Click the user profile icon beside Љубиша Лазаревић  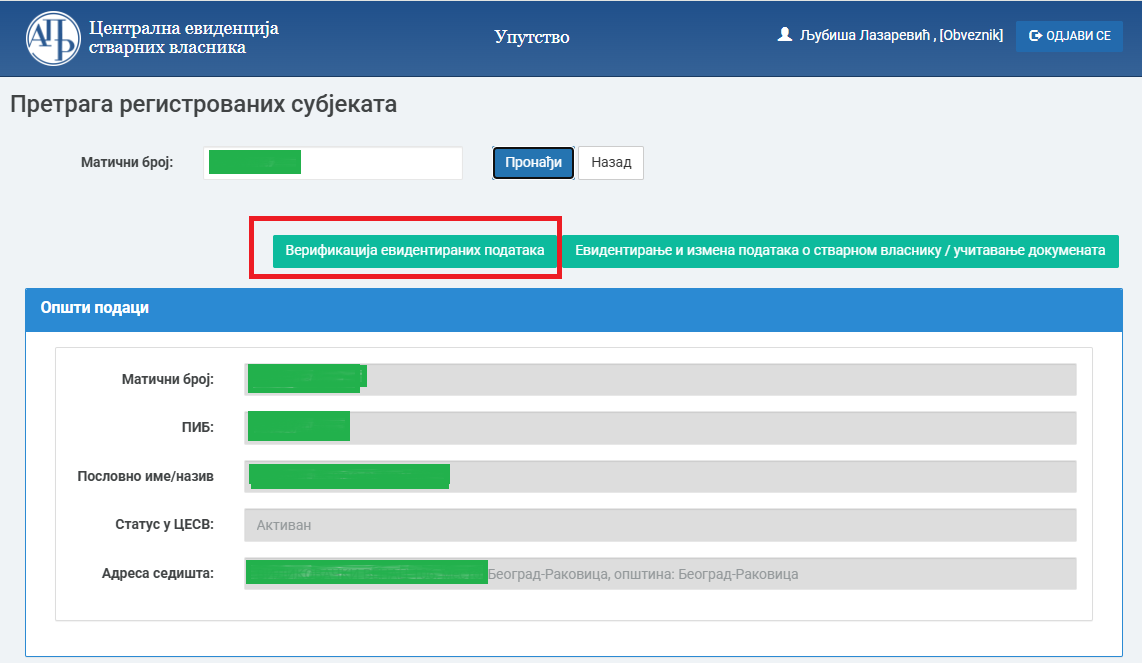[784, 34]
